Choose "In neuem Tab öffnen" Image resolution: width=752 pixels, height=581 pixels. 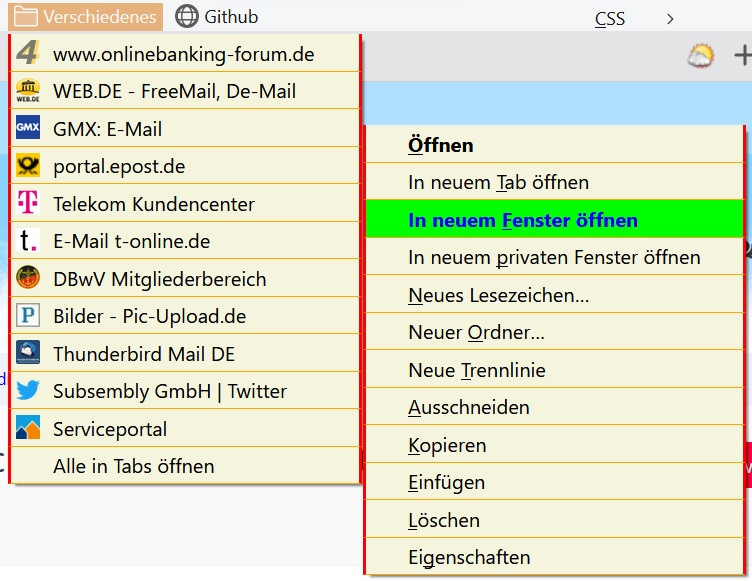pyautogui.click(x=498, y=183)
